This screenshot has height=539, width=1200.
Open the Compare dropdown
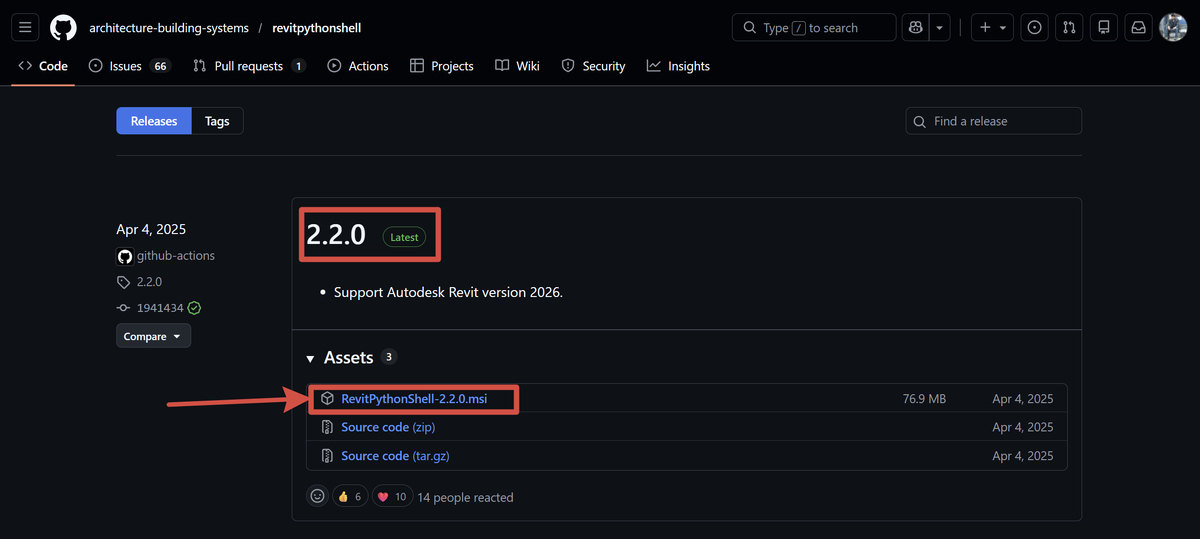pyautogui.click(x=153, y=336)
